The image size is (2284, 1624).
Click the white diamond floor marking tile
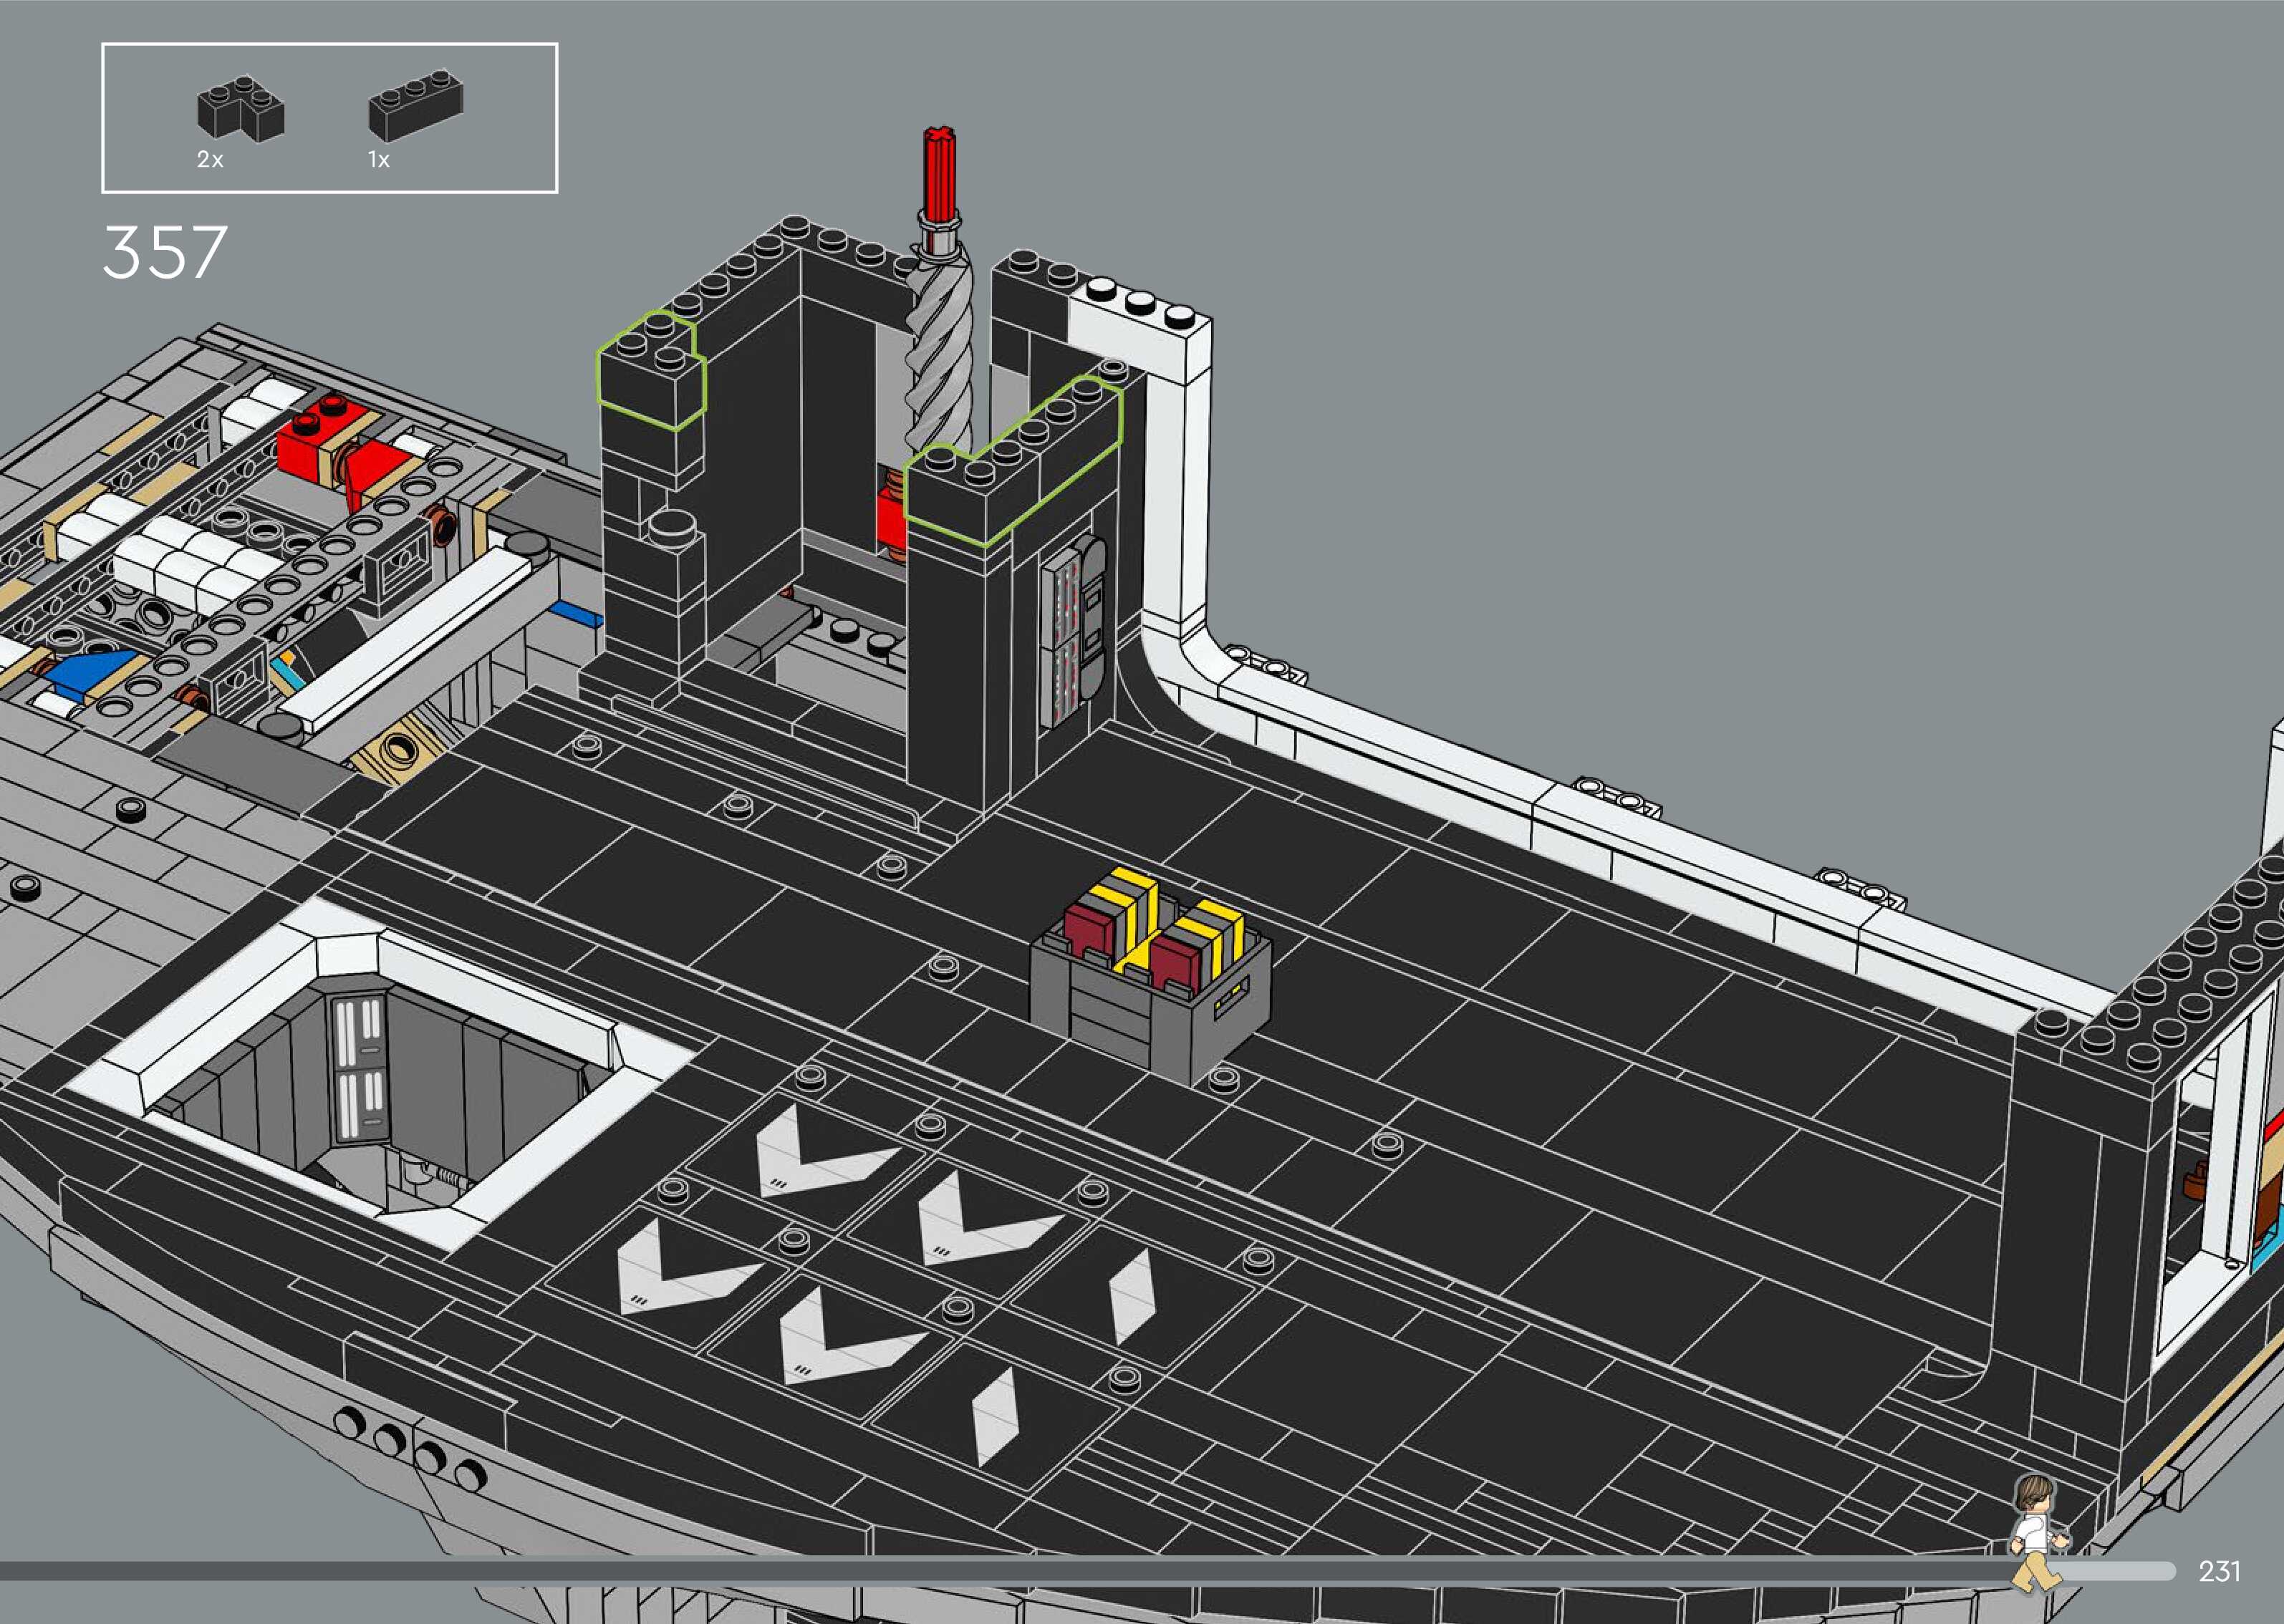pyautogui.click(x=1132, y=1295)
